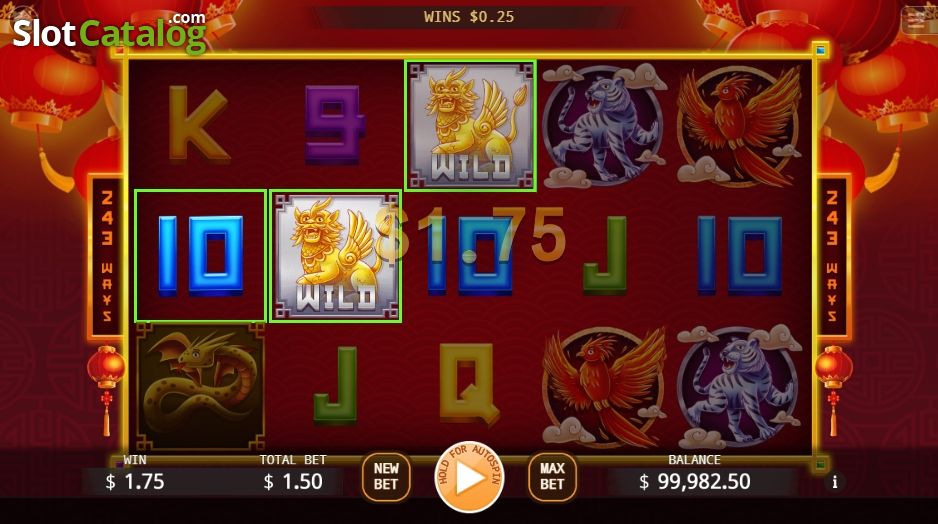Image resolution: width=938 pixels, height=524 pixels.
Task: Click the TOTAL BET amount field
Action: point(293,482)
